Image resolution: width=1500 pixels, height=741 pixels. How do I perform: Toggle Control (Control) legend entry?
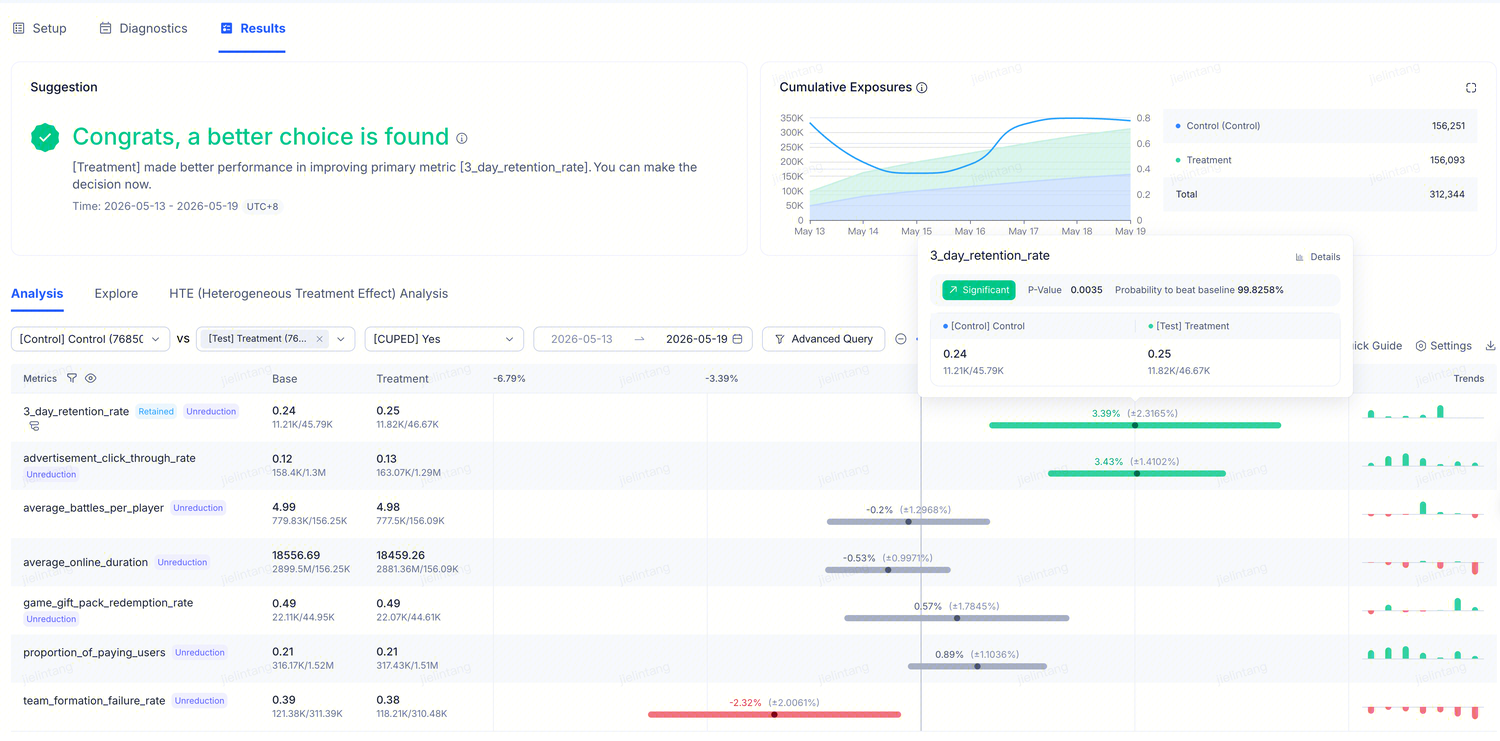pyautogui.click(x=1222, y=126)
